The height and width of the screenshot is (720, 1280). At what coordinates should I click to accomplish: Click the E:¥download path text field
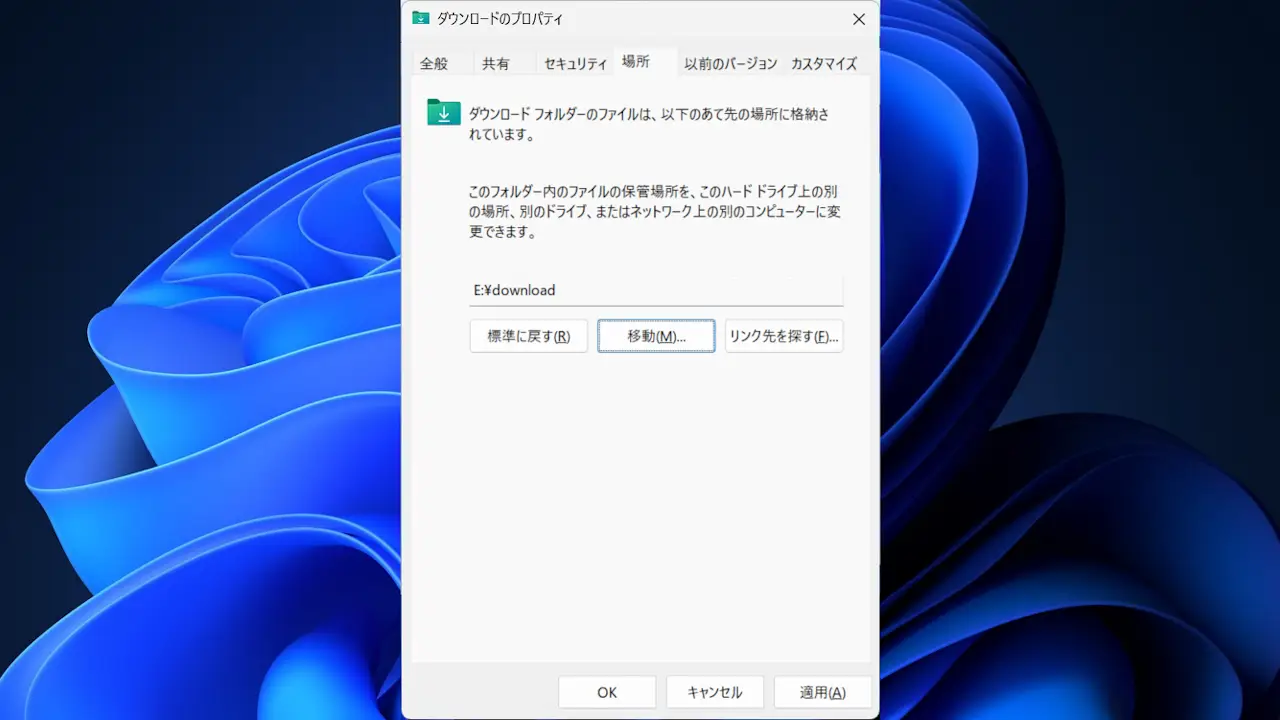(x=656, y=290)
